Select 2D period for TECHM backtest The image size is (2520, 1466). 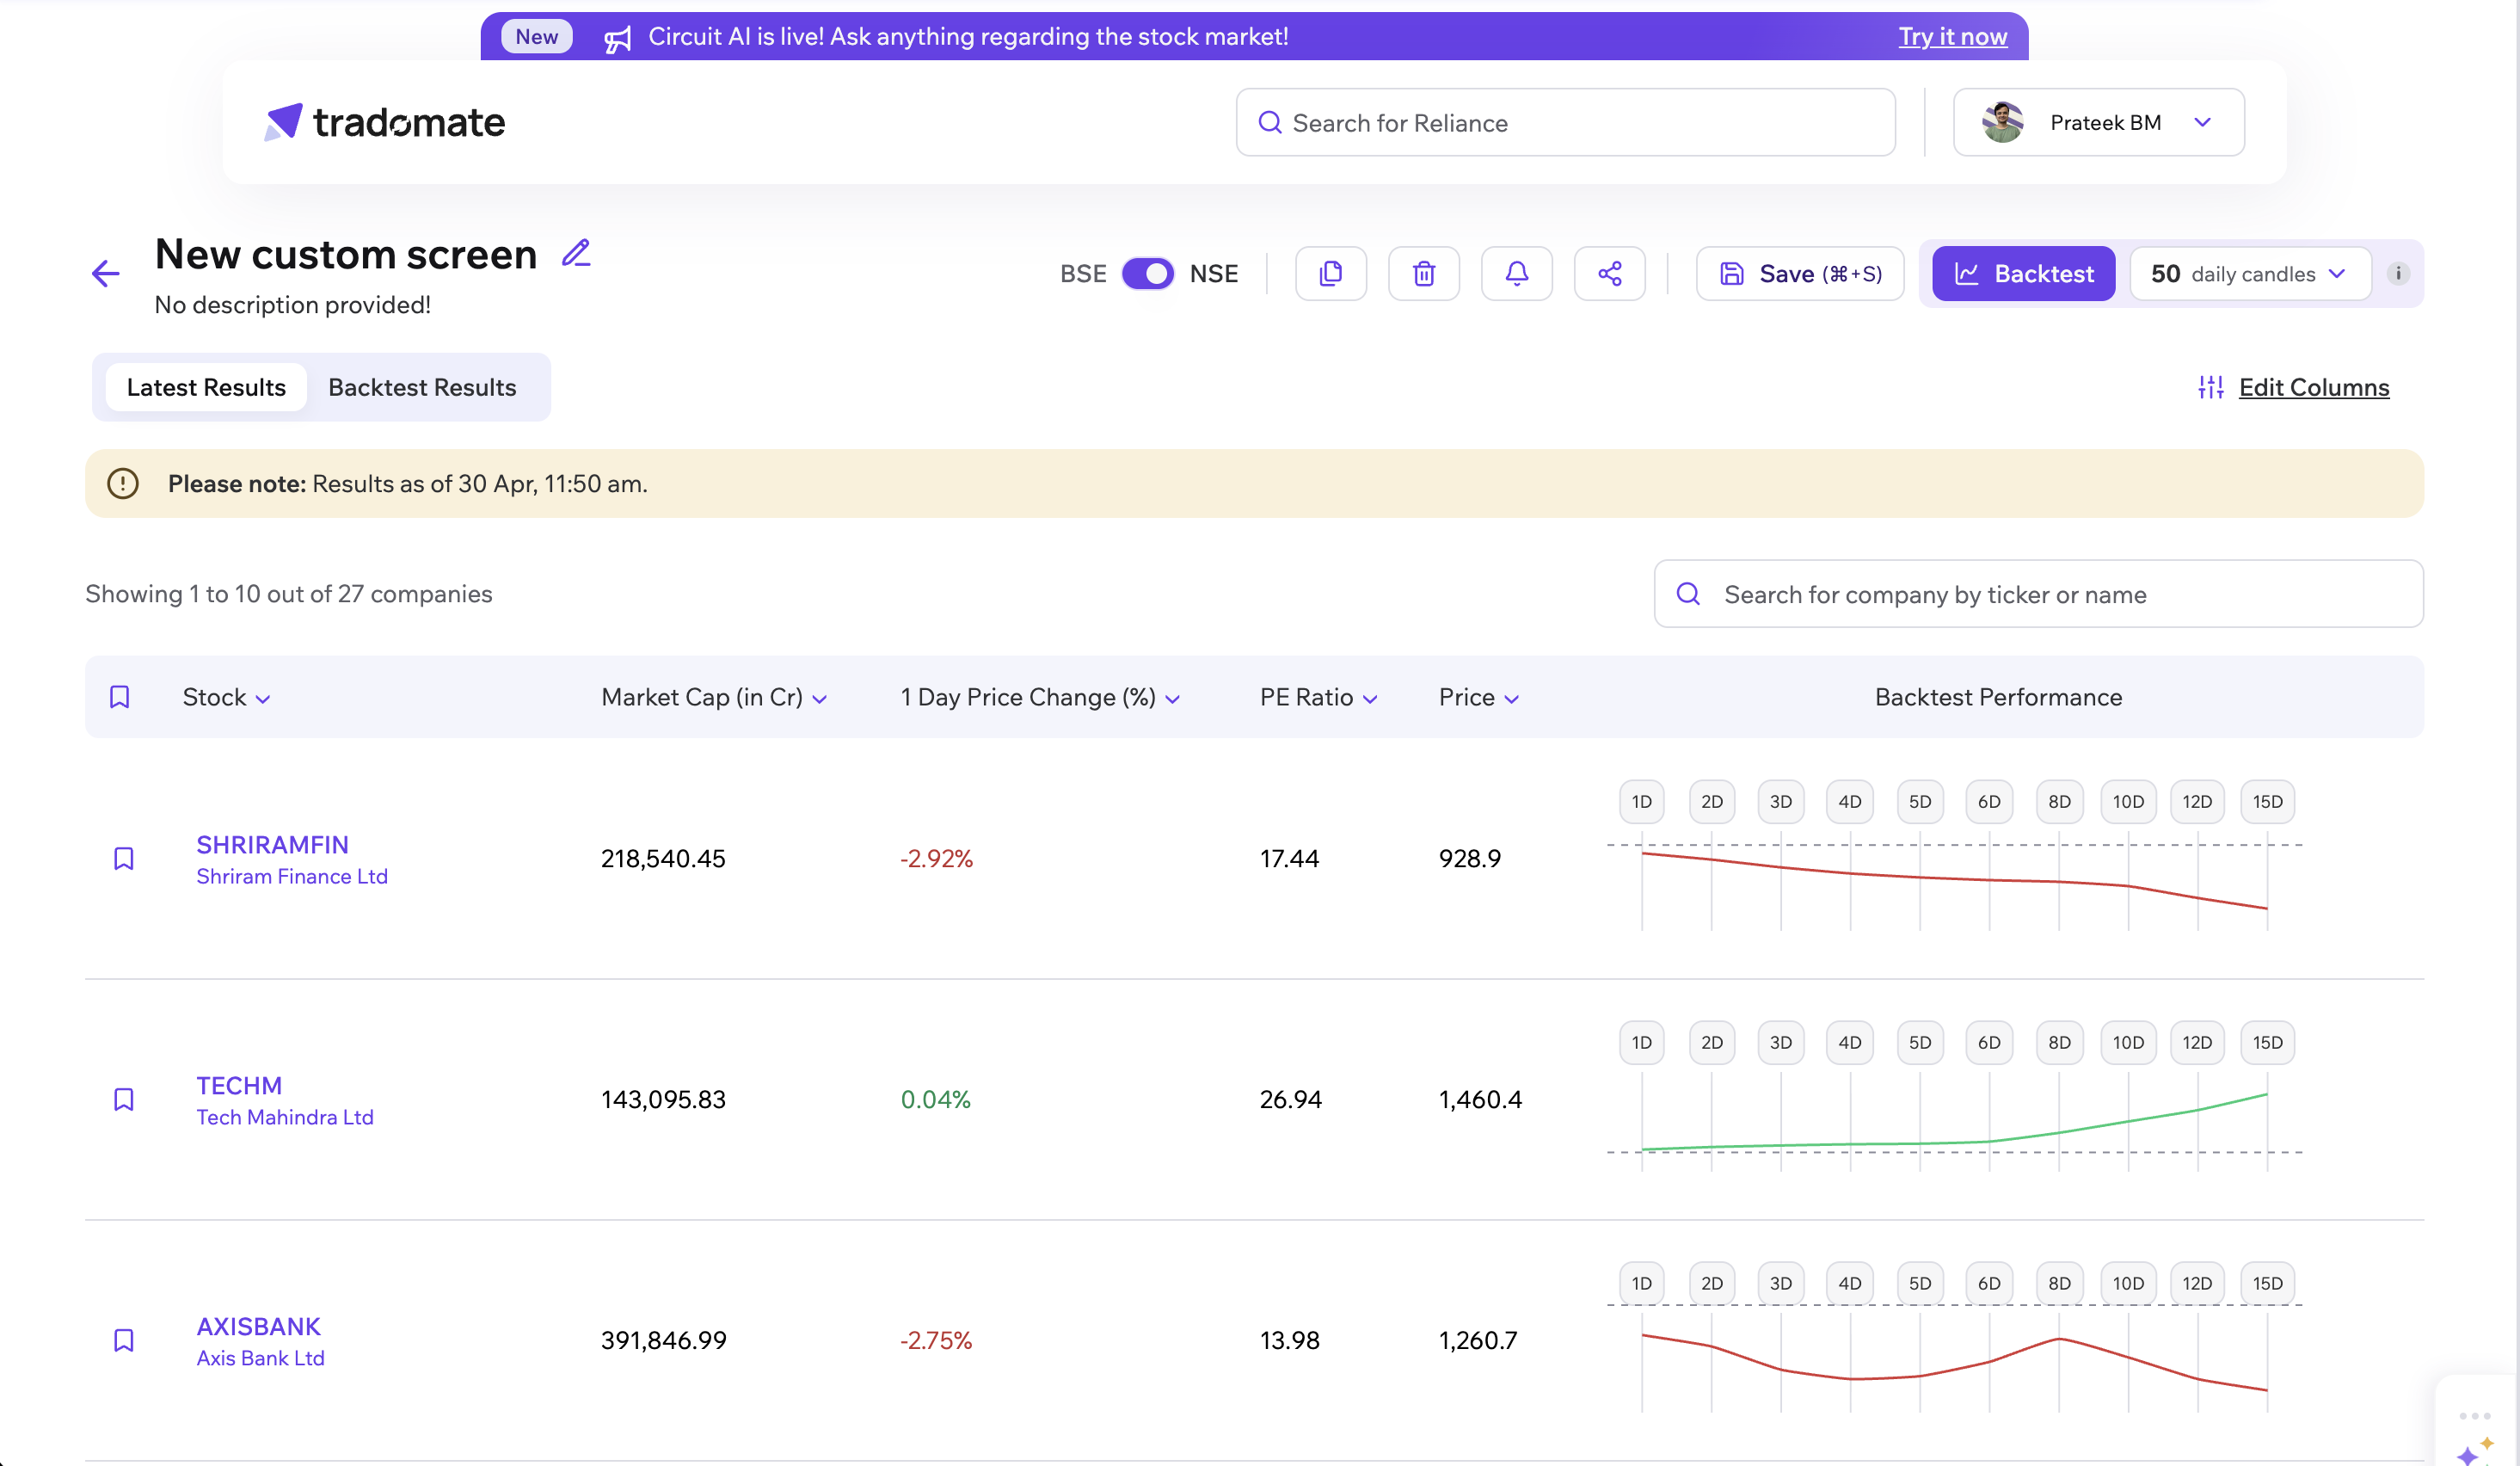[1711, 1042]
